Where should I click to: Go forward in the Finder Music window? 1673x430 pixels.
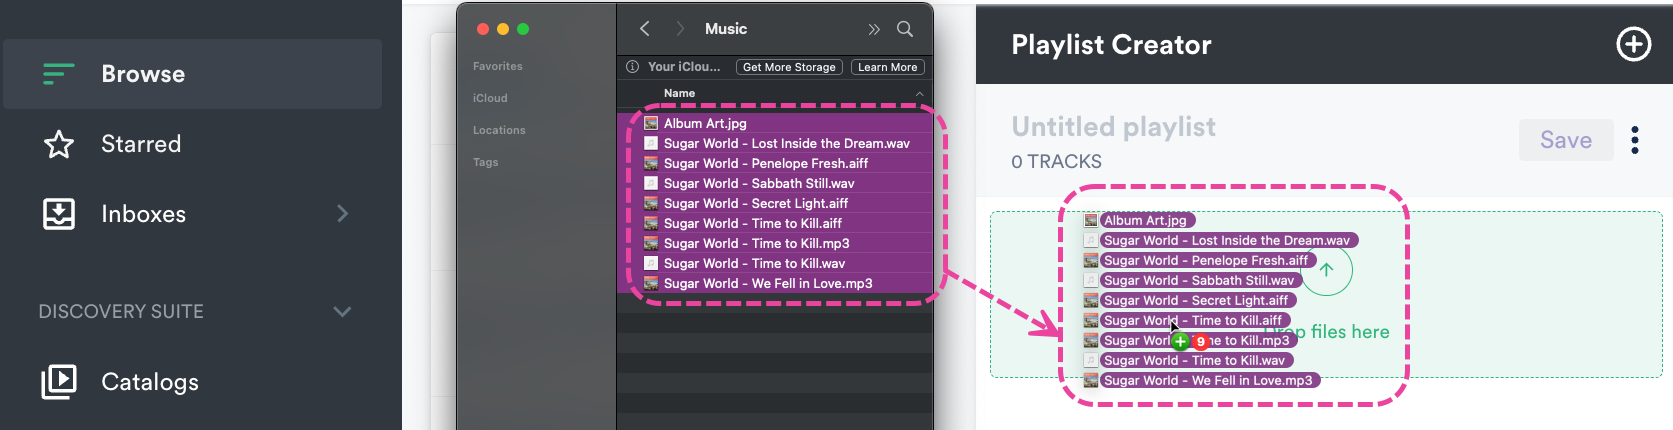point(680,29)
